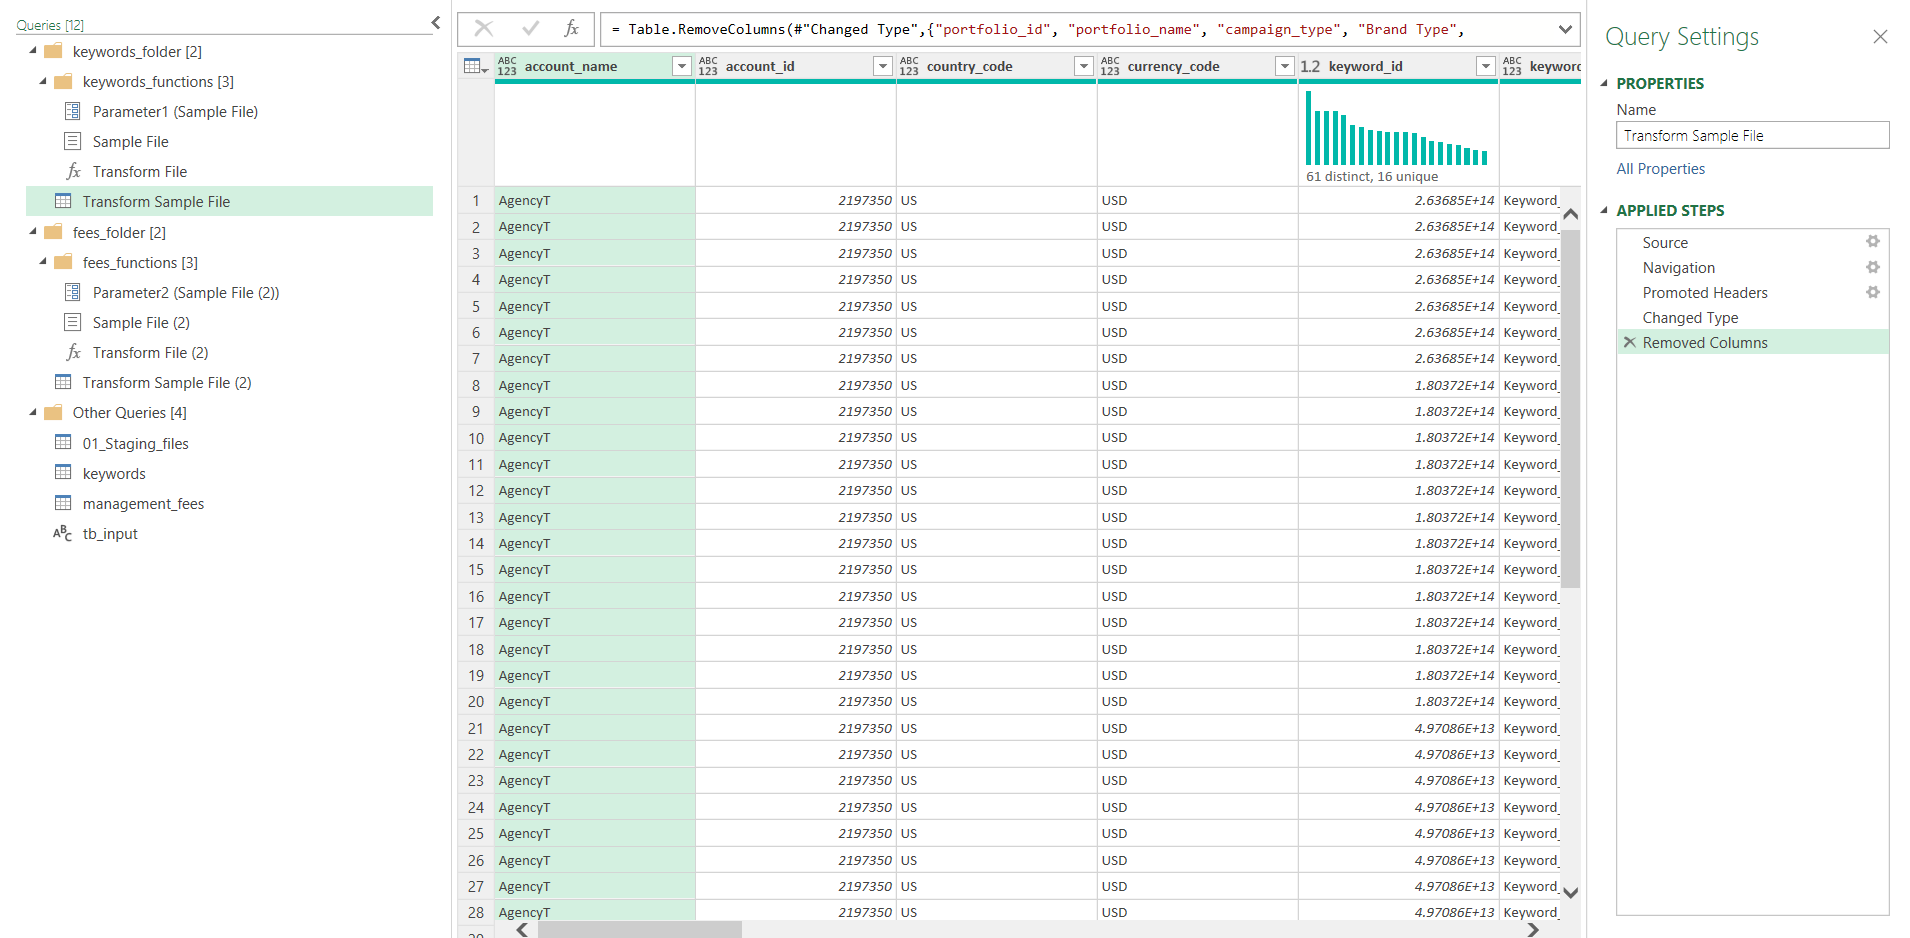Open the table options icon at grid corner

474,65
